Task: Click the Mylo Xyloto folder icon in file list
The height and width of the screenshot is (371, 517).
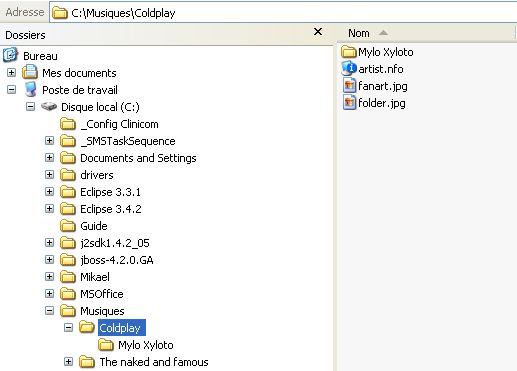Action: point(349,52)
